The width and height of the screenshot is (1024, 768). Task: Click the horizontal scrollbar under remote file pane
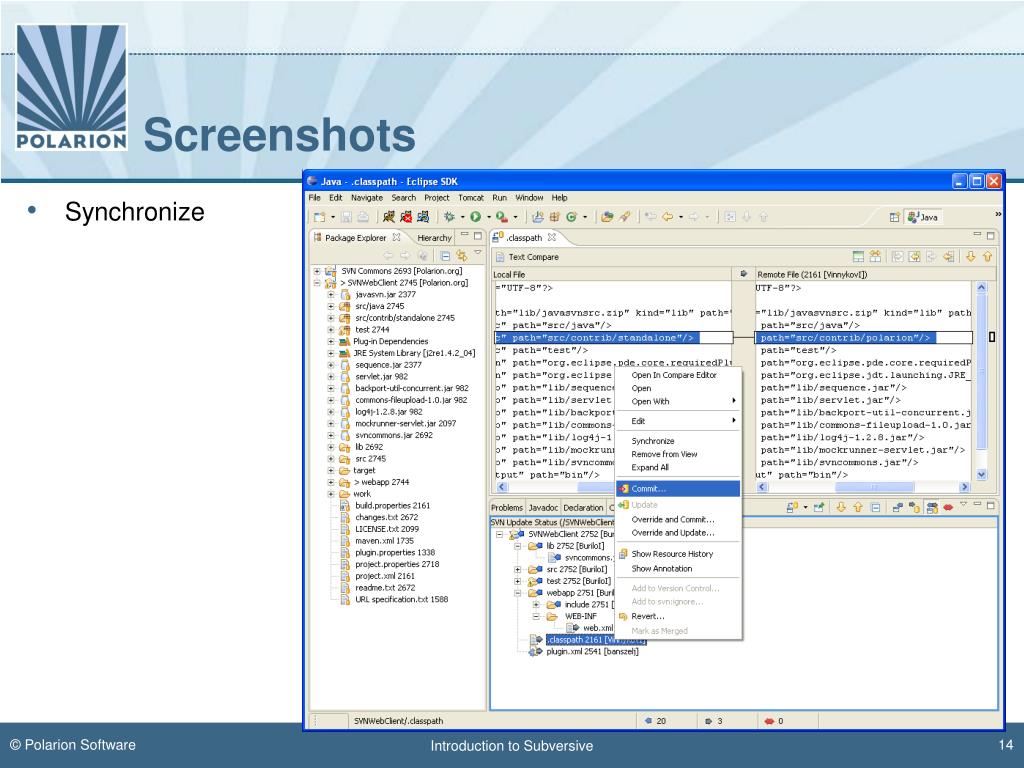coord(863,487)
